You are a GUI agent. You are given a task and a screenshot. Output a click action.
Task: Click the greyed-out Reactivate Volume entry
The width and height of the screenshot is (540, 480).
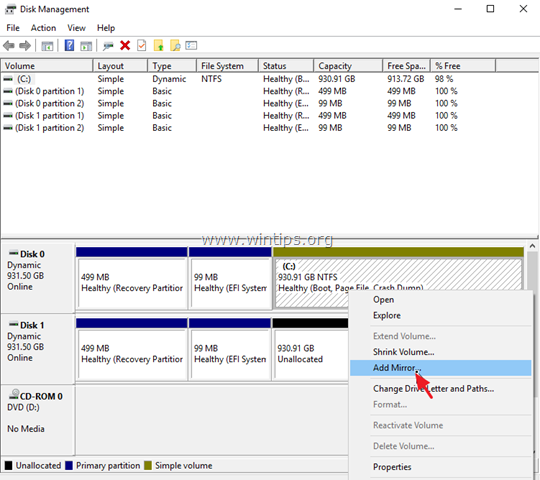(x=440, y=425)
